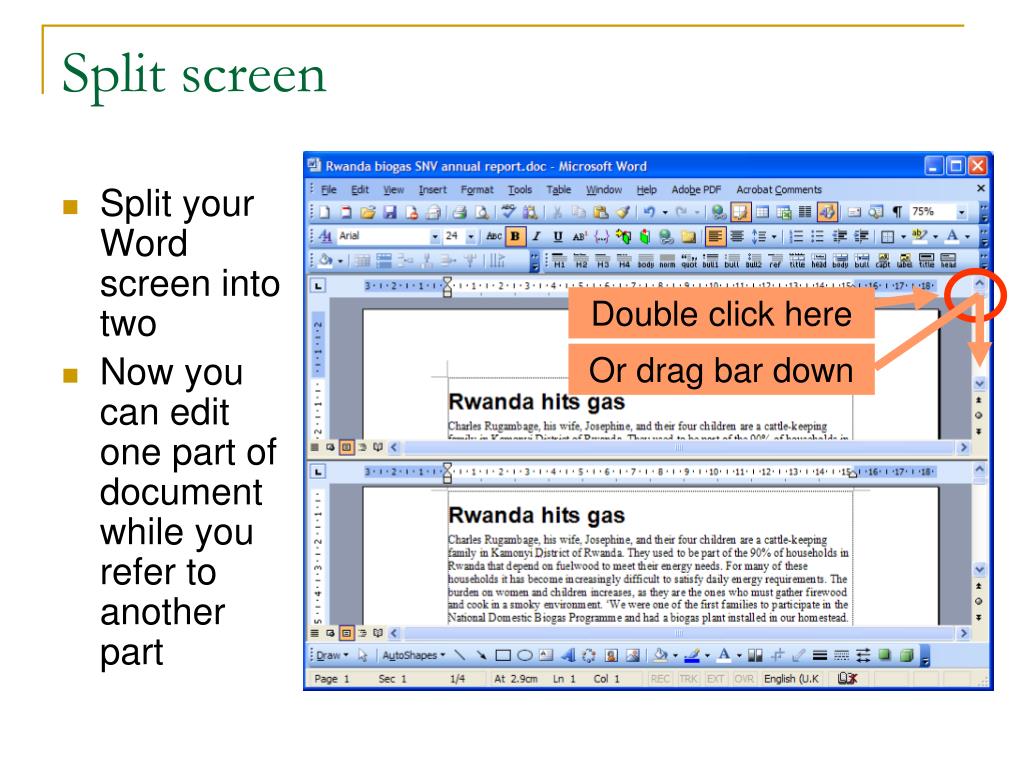Open the Tools menu
This screenshot has height=768, width=1024.
pyautogui.click(x=520, y=189)
